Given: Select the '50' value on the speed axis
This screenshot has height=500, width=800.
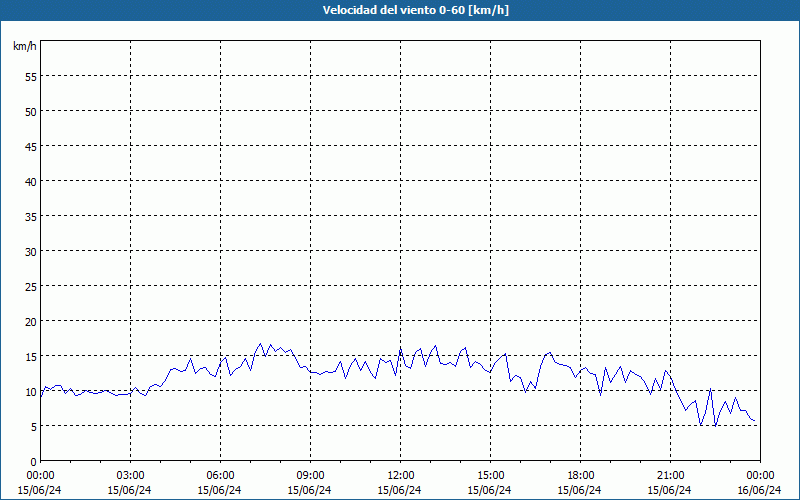Looking at the screenshot, I should tap(31, 112).
